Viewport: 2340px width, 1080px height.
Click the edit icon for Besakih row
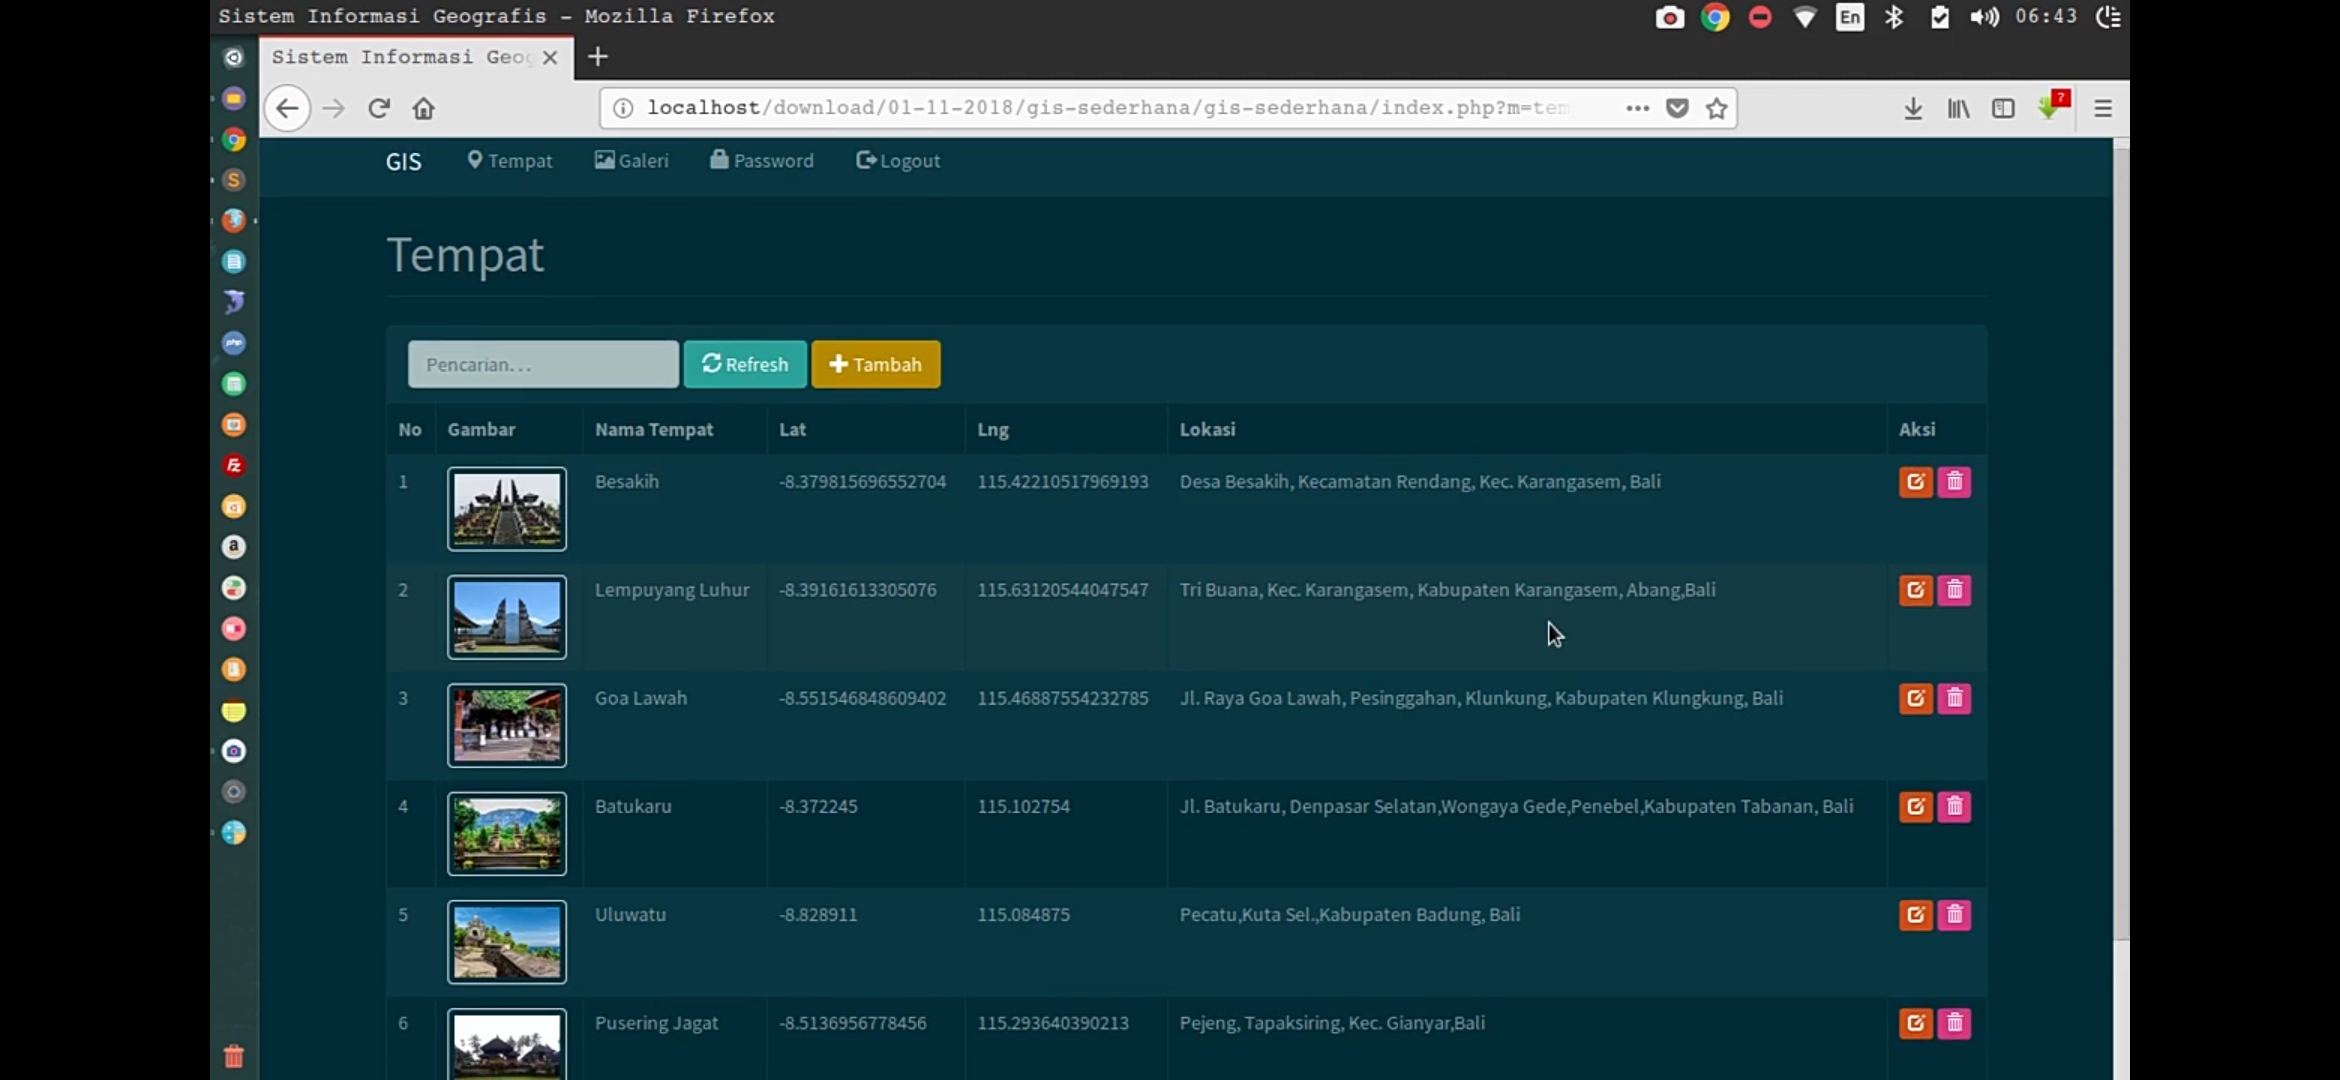pos(1915,482)
